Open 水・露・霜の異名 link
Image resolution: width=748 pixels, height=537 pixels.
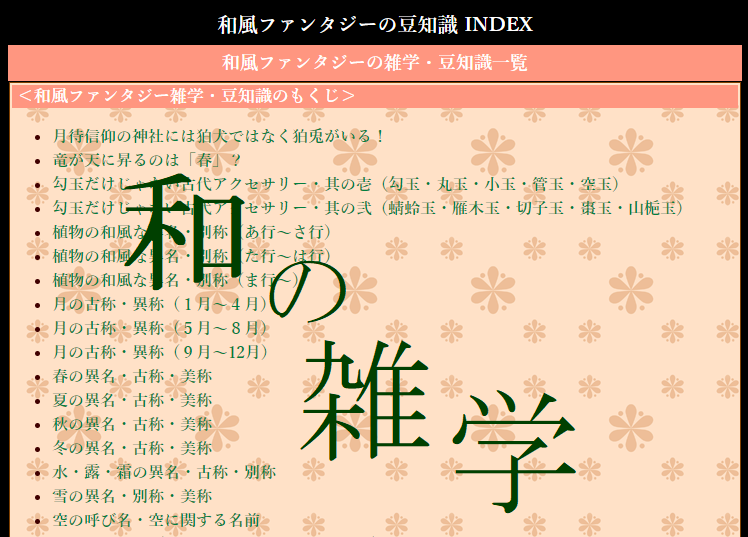[164, 472]
